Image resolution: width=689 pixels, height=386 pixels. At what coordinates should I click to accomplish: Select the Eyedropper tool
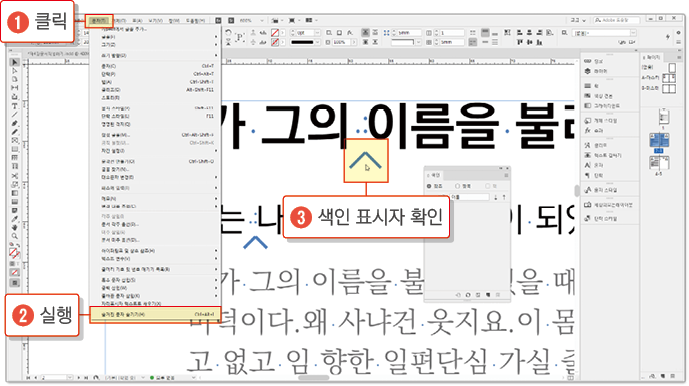15,219
